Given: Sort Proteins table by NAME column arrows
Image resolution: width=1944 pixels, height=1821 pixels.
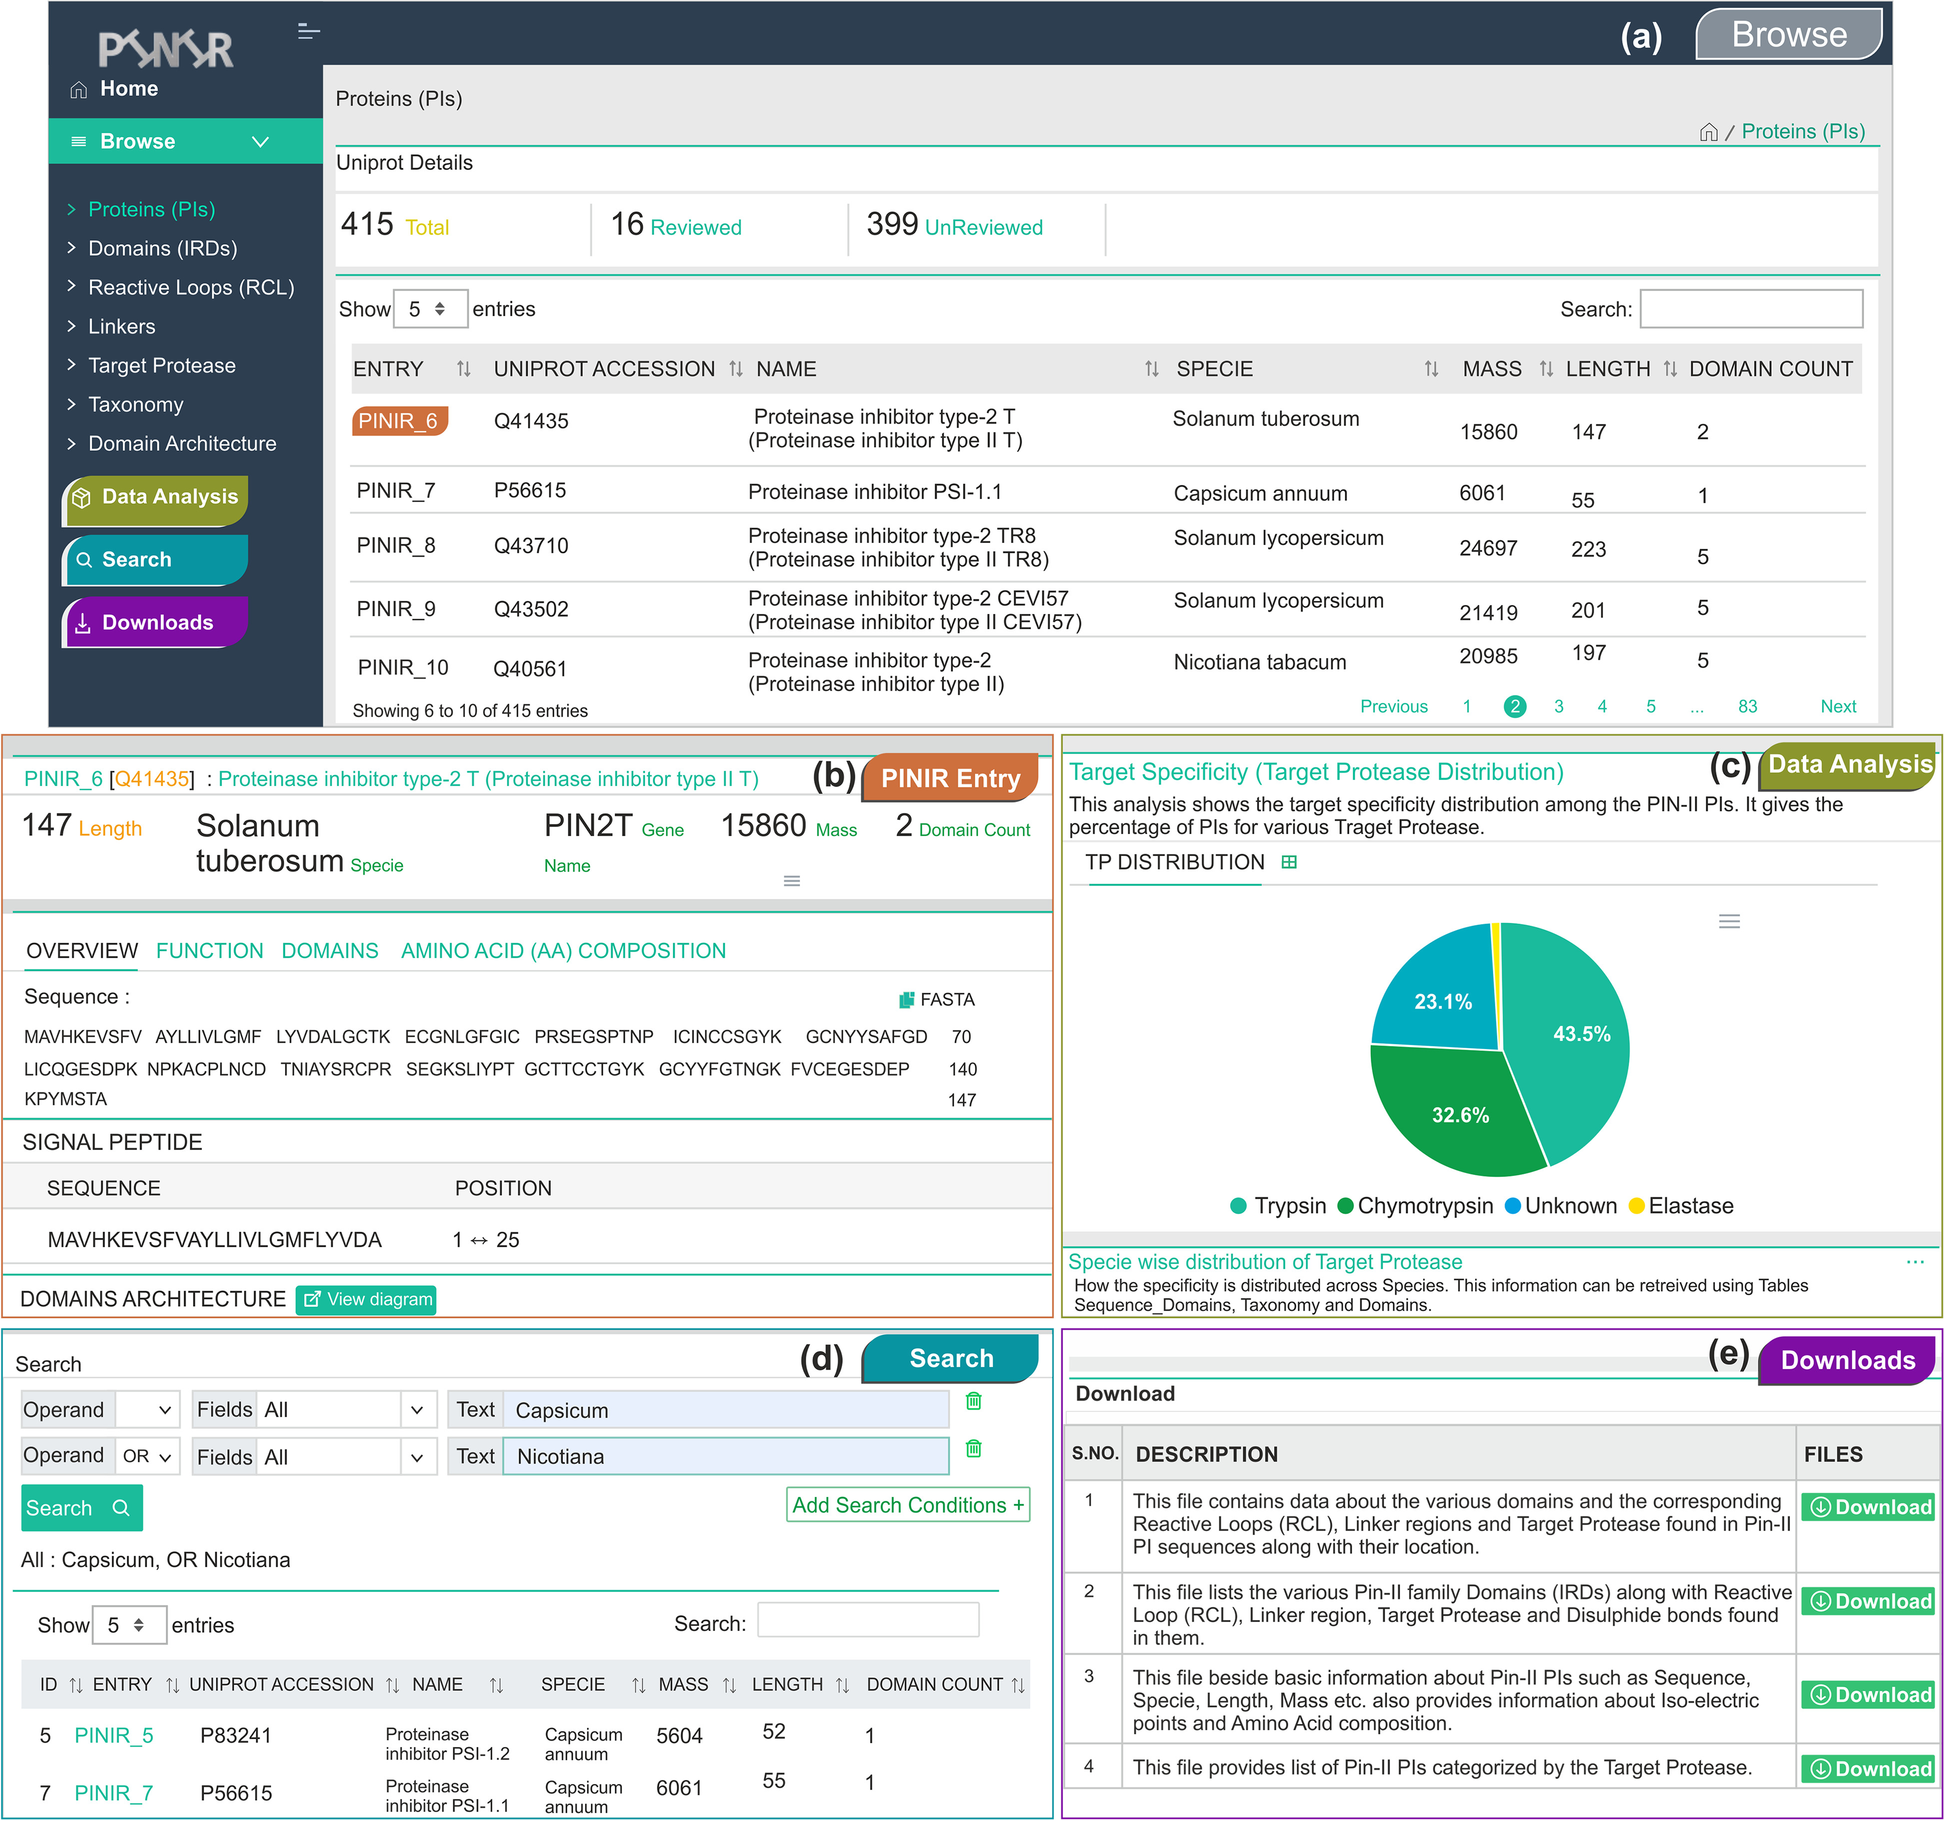Looking at the screenshot, I should point(1152,369).
